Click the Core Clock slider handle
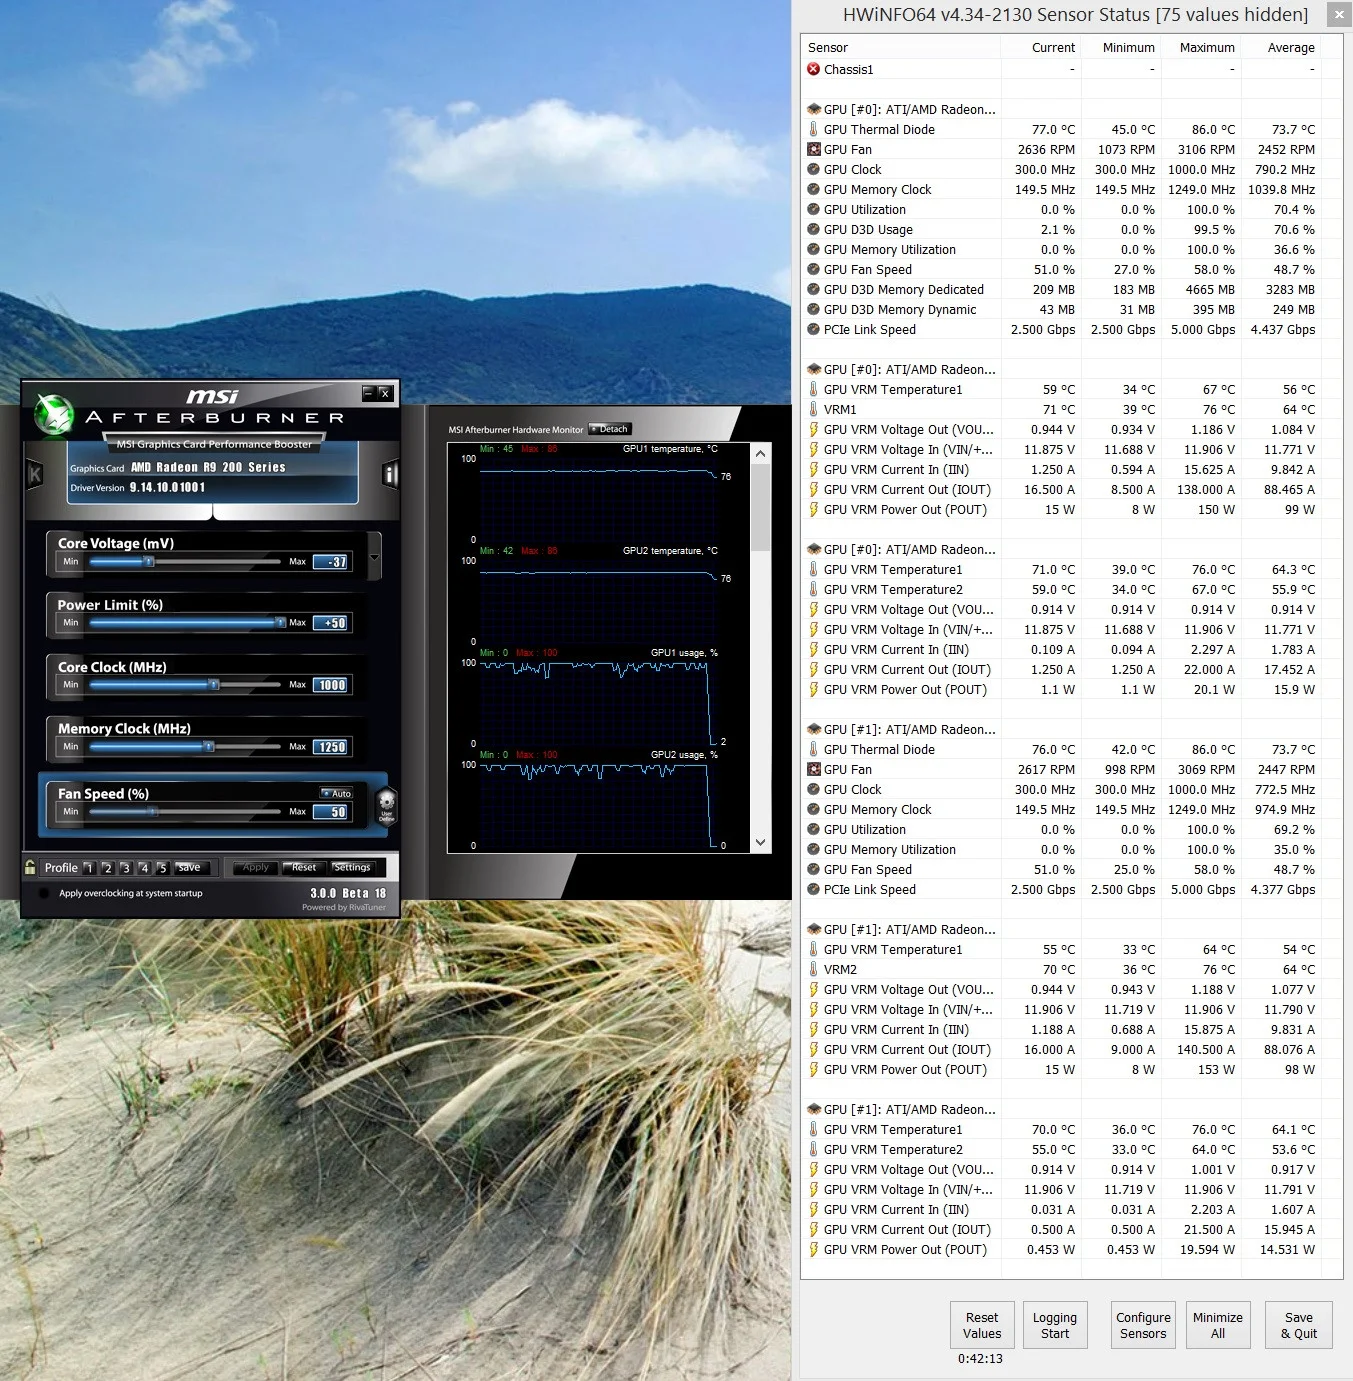Image resolution: width=1353 pixels, height=1381 pixels. [x=213, y=685]
